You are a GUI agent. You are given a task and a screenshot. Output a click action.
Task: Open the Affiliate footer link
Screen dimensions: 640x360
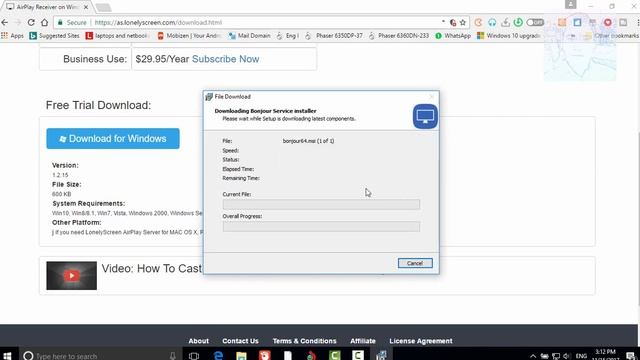pyautogui.click(x=363, y=341)
